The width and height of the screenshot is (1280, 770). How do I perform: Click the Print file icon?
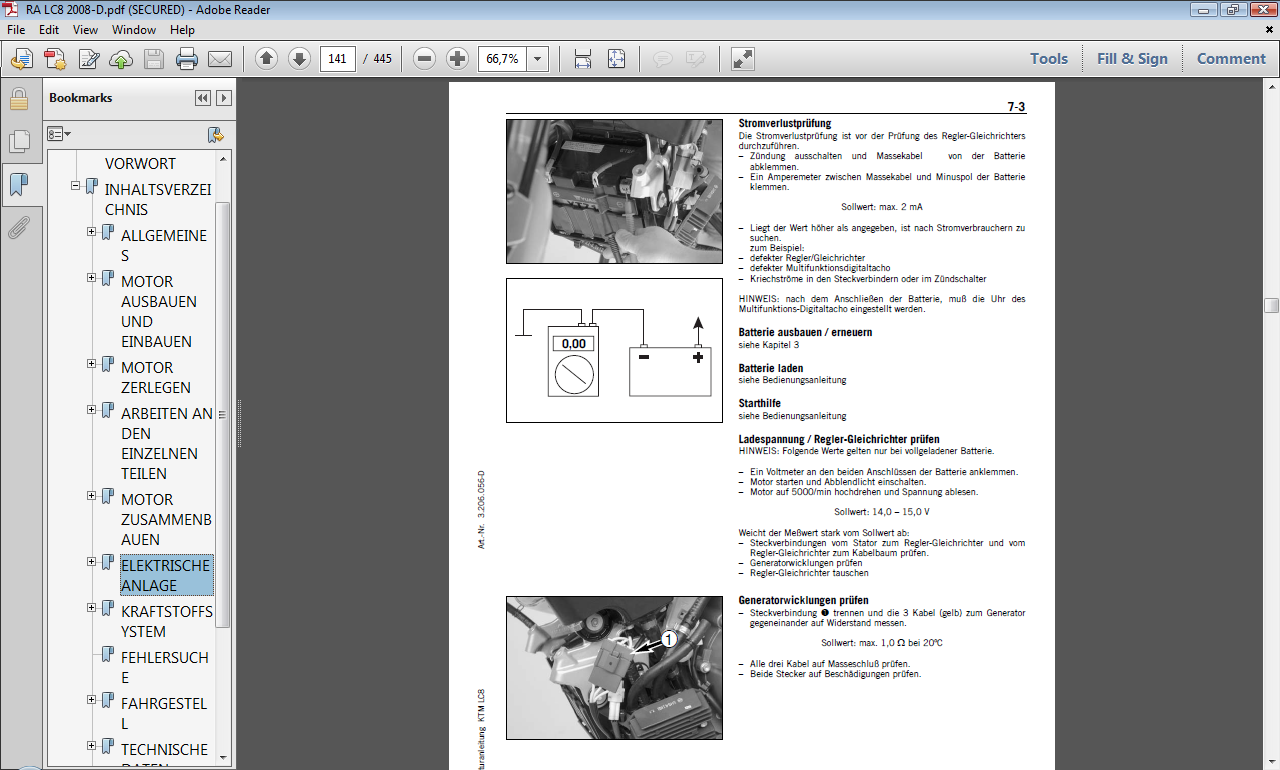(x=187, y=59)
